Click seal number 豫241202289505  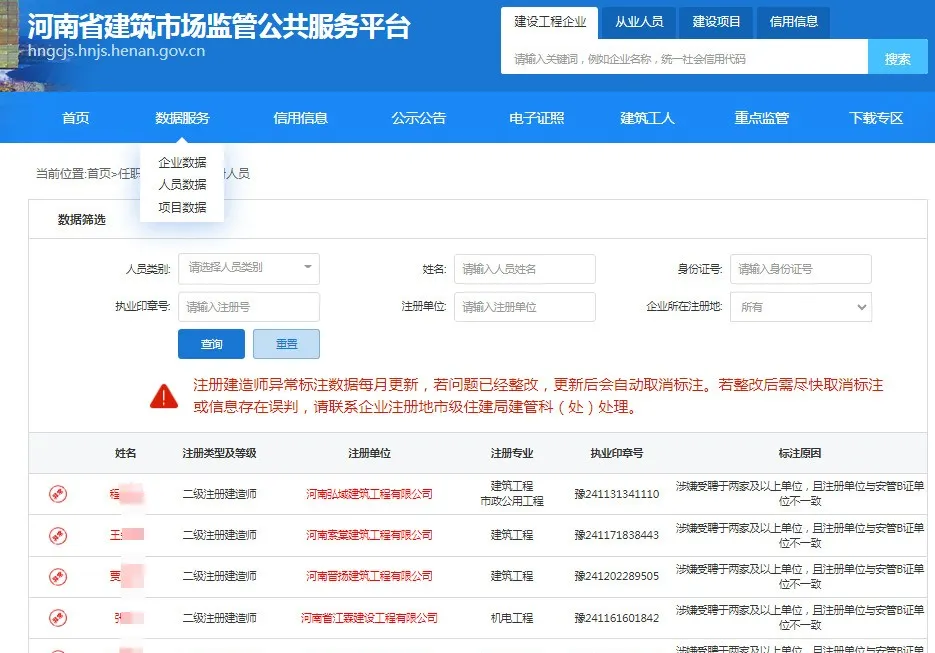click(x=617, y=576)
